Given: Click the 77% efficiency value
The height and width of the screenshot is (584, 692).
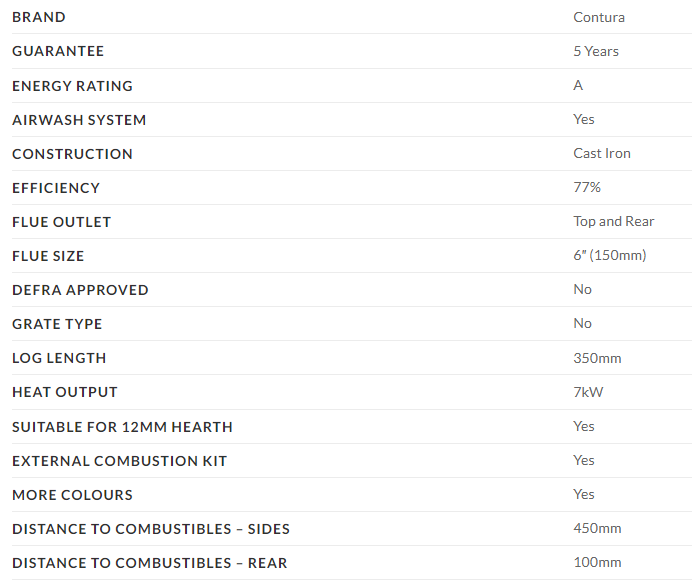Looking at the screenshot, I should coord(587,187).
